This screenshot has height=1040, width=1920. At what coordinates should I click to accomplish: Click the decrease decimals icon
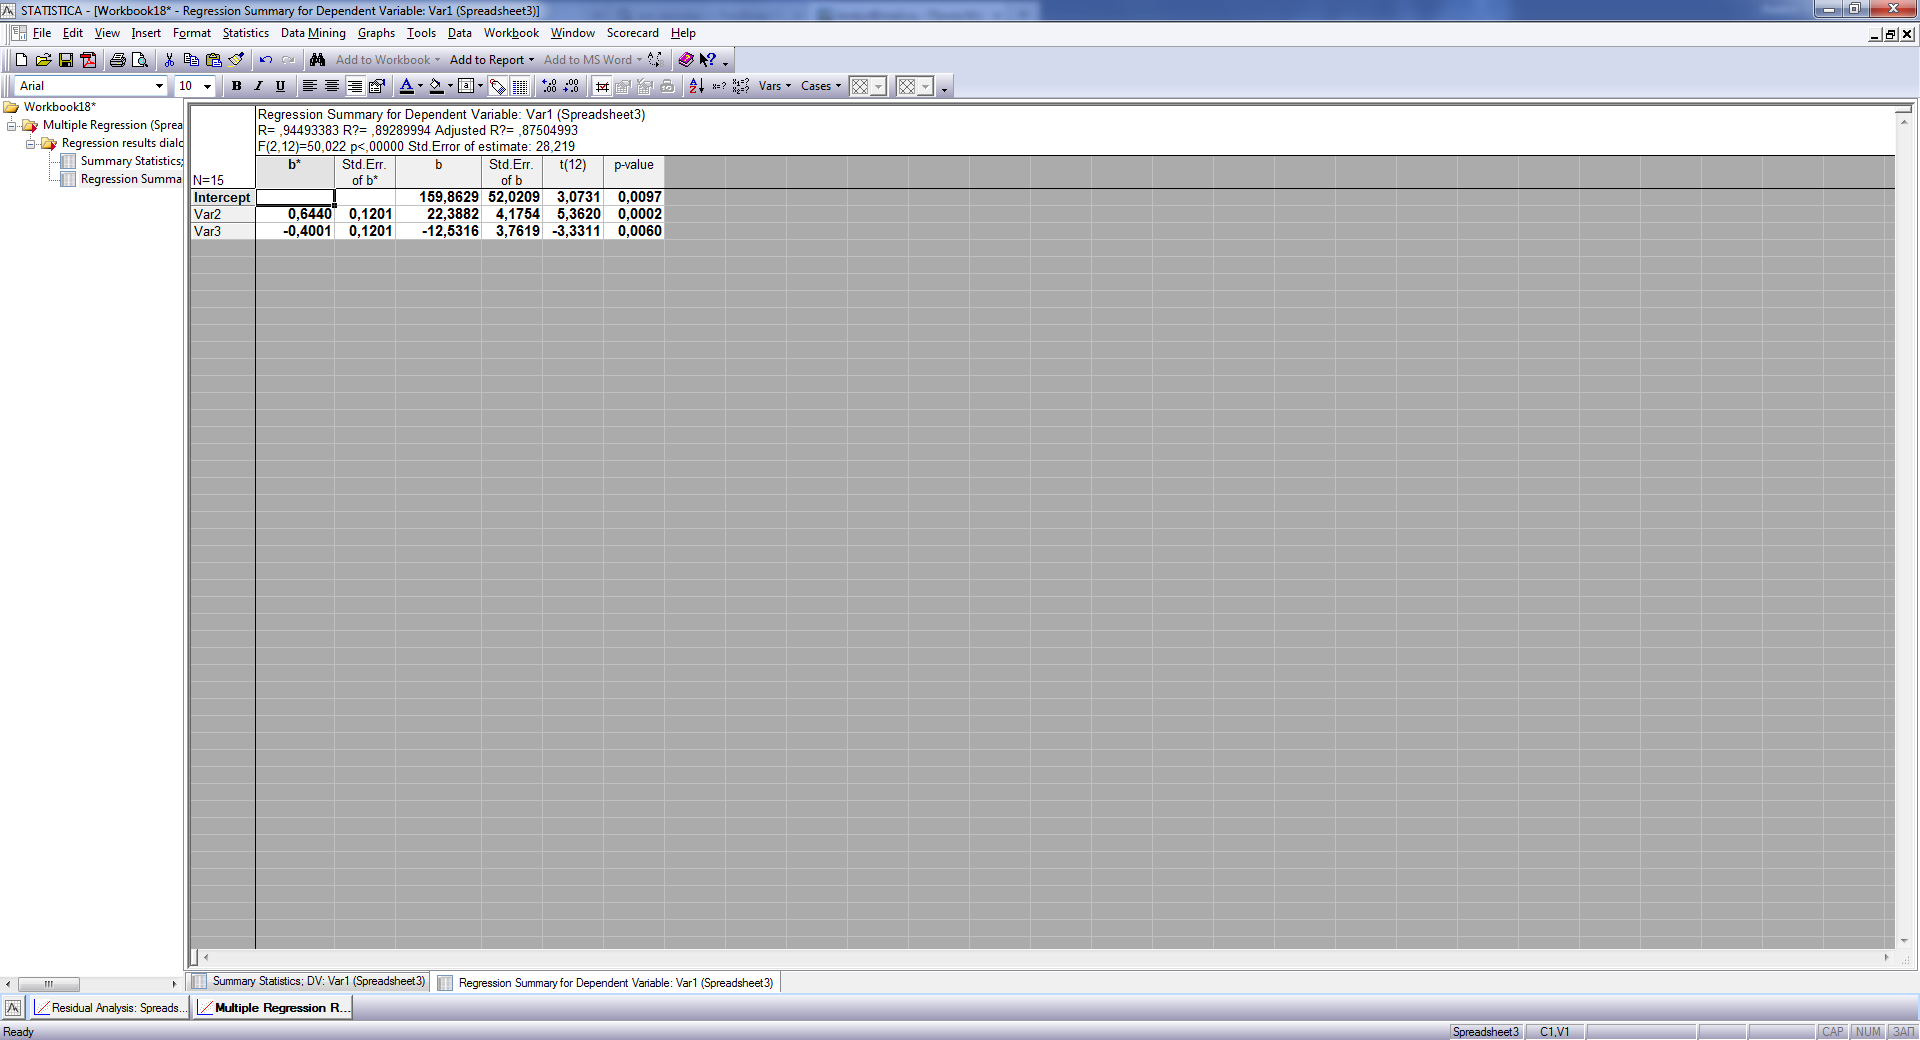click(x=571, y=86)
